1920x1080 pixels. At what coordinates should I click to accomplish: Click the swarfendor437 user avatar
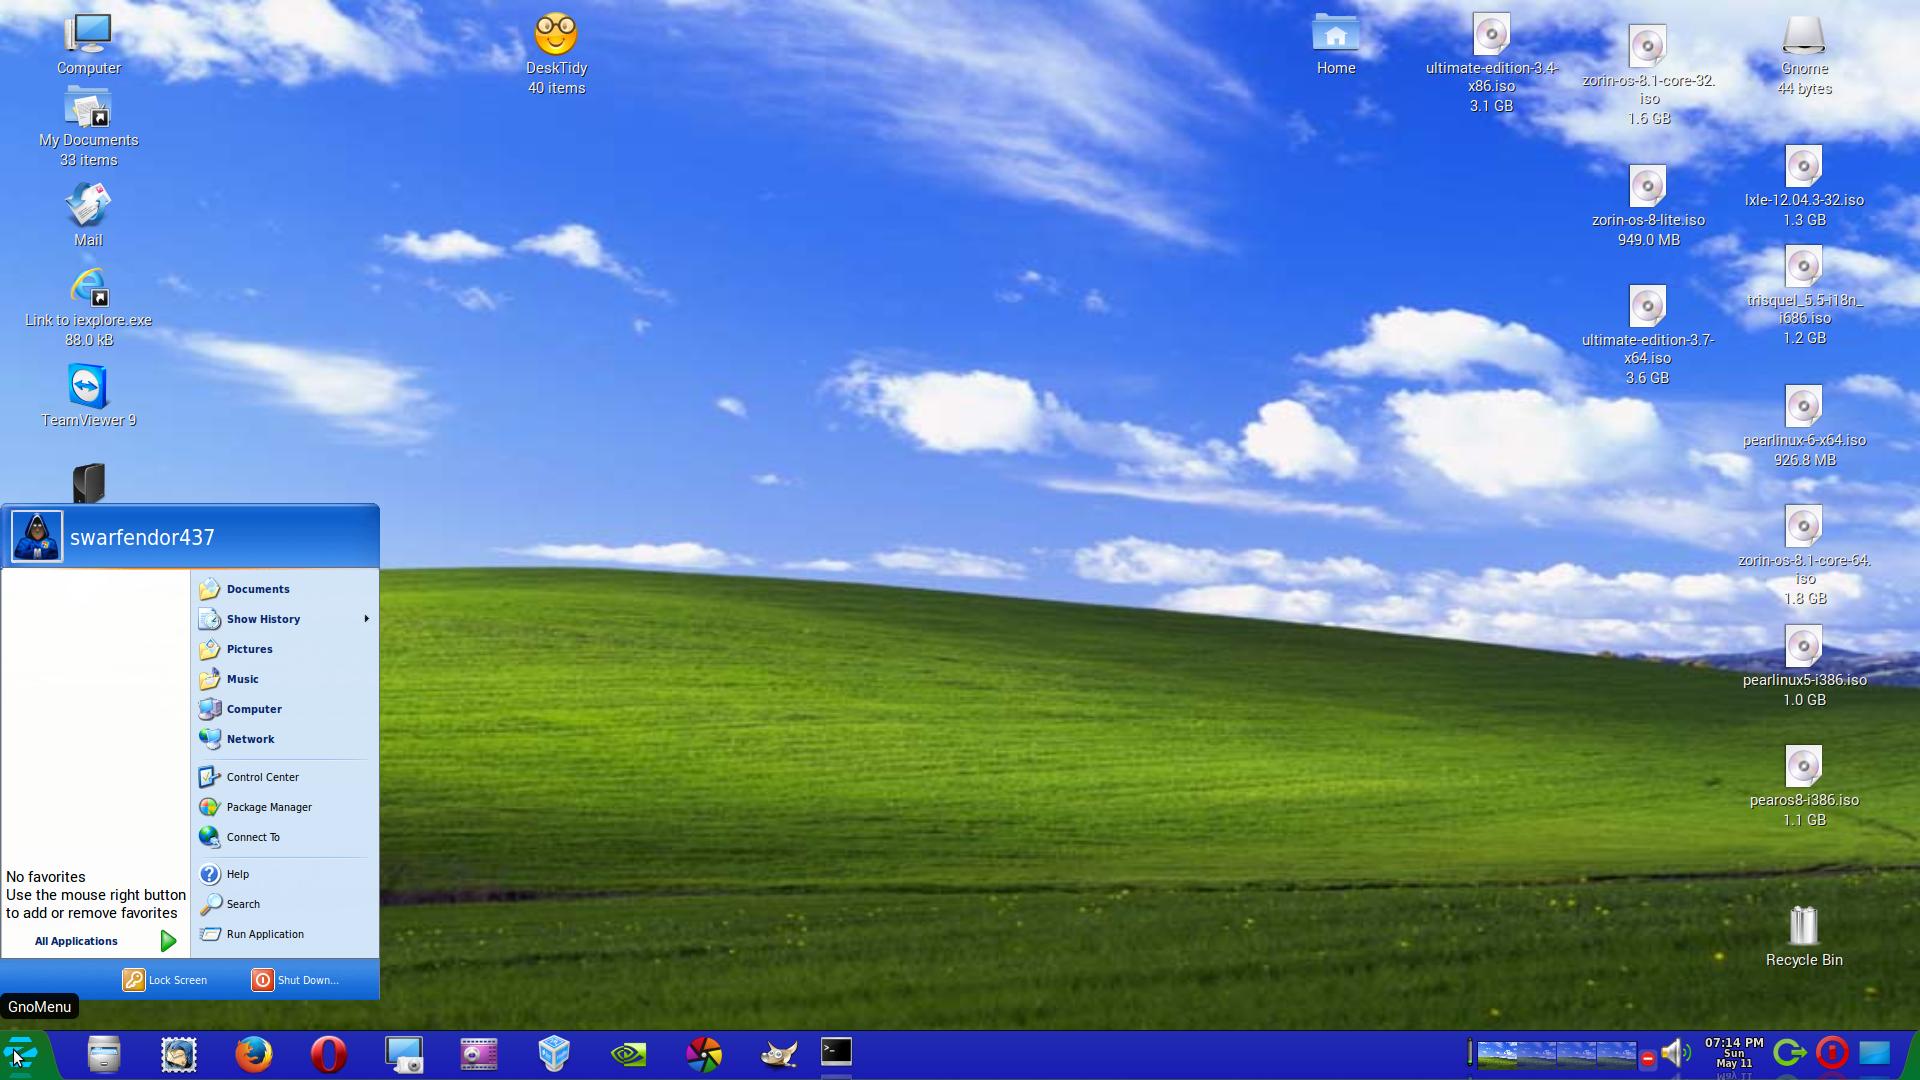(x=37, y=537)
